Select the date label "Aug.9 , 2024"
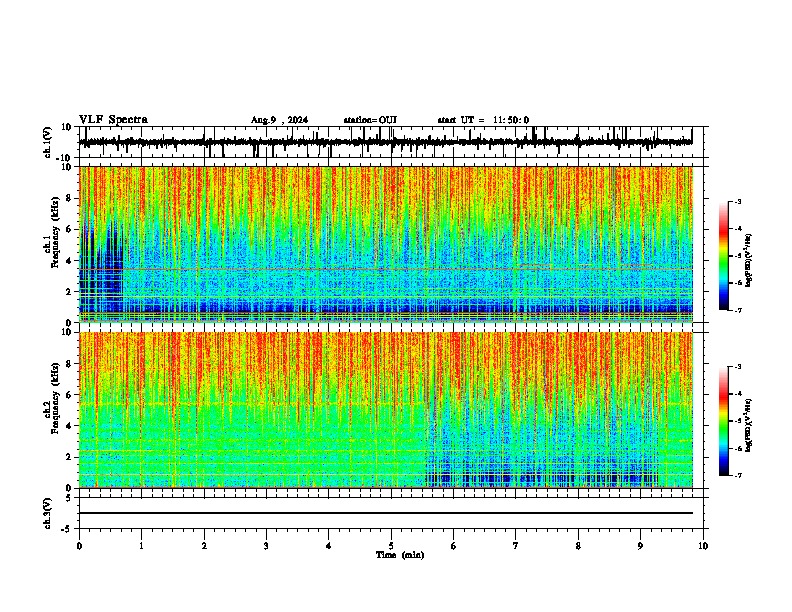792x612 pixels. tap(279, 120)
